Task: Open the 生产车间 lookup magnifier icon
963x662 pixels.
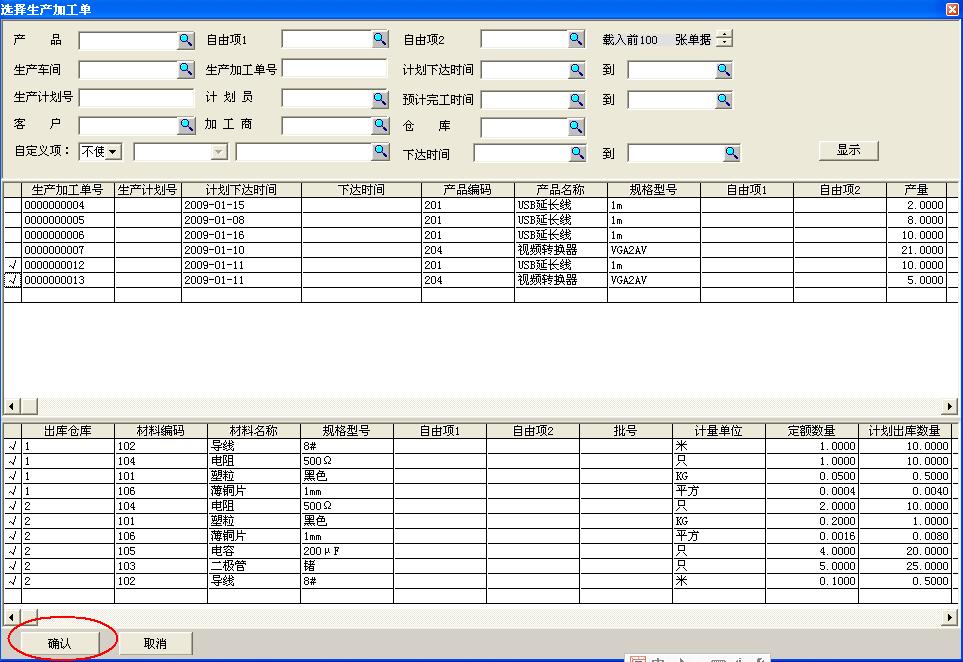Action: tap(184, 69)
